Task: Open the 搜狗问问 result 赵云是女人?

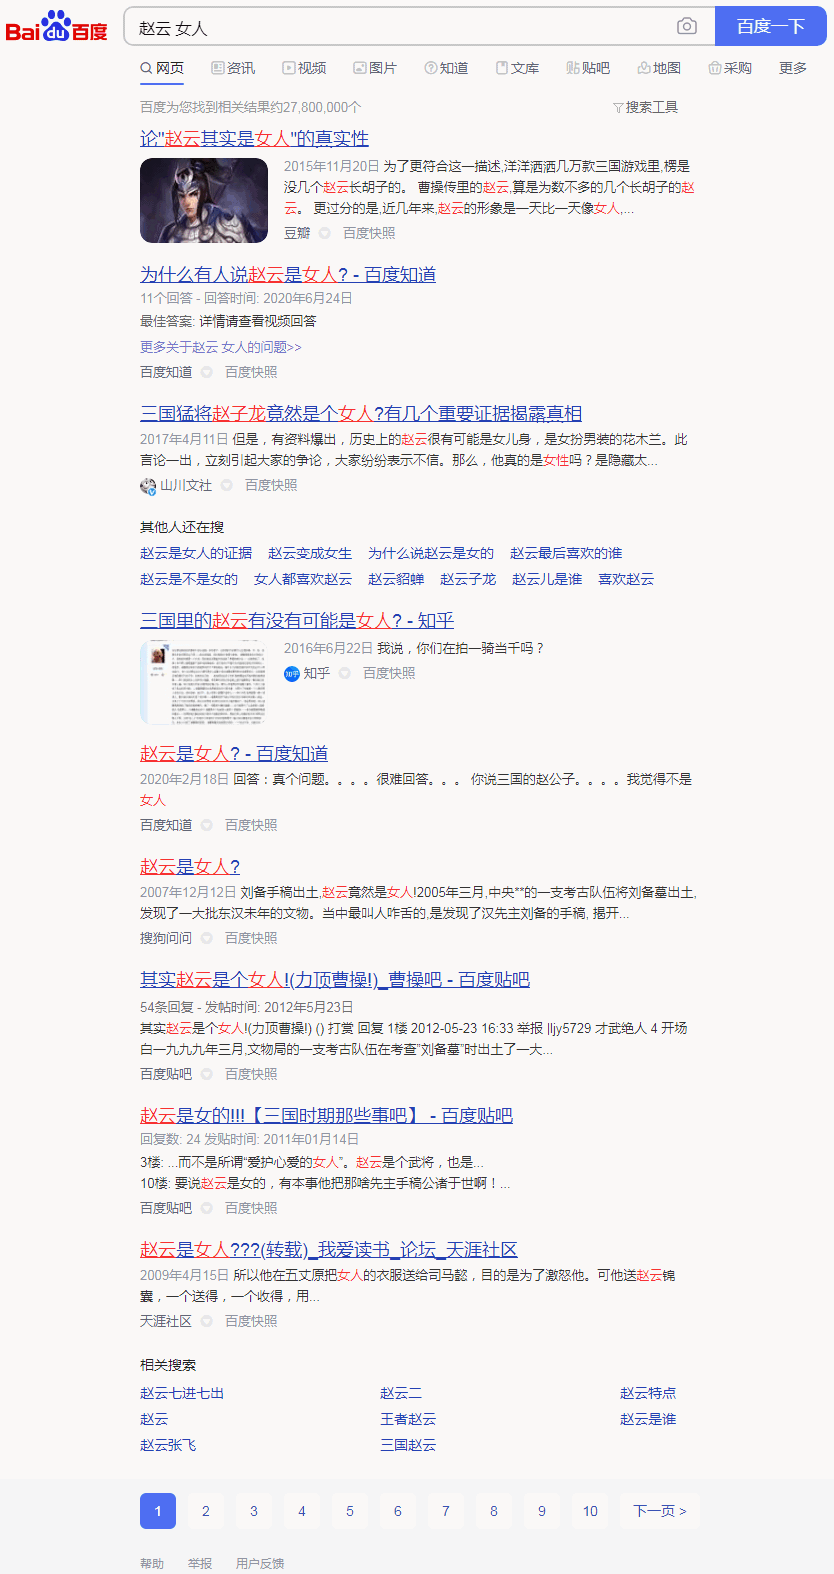Action: coord(190,866)
